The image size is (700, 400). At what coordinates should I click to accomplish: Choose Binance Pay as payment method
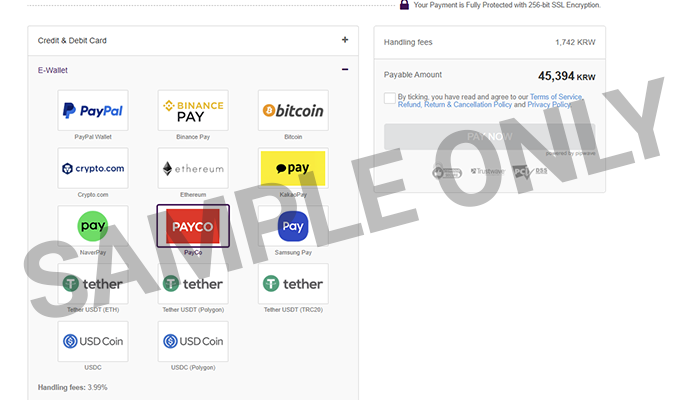[193, 111]
